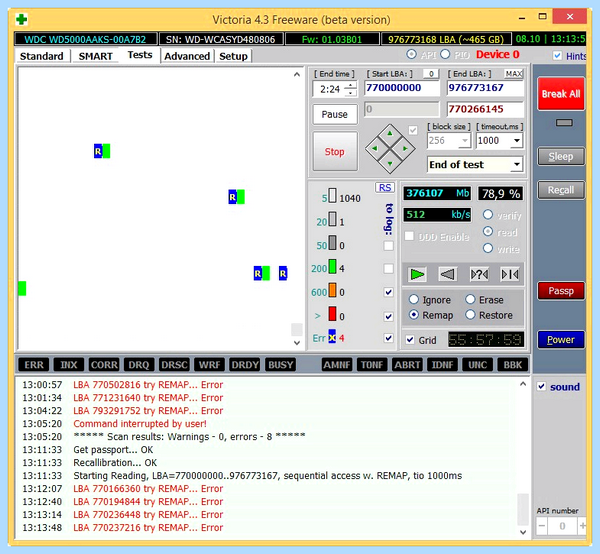
Task: Toggle the sound checkbox
Action: (x=541, y=386)
